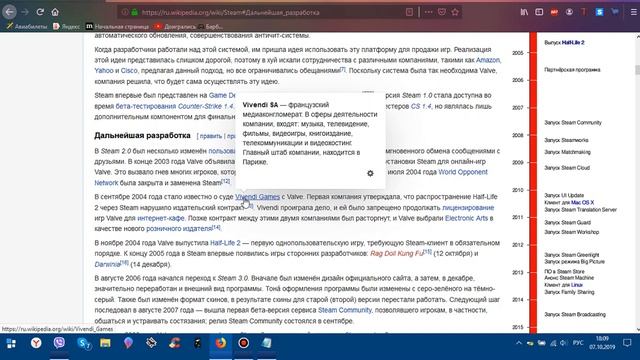Open the лицензирование link
640x360 pixels.
[468, 208]
